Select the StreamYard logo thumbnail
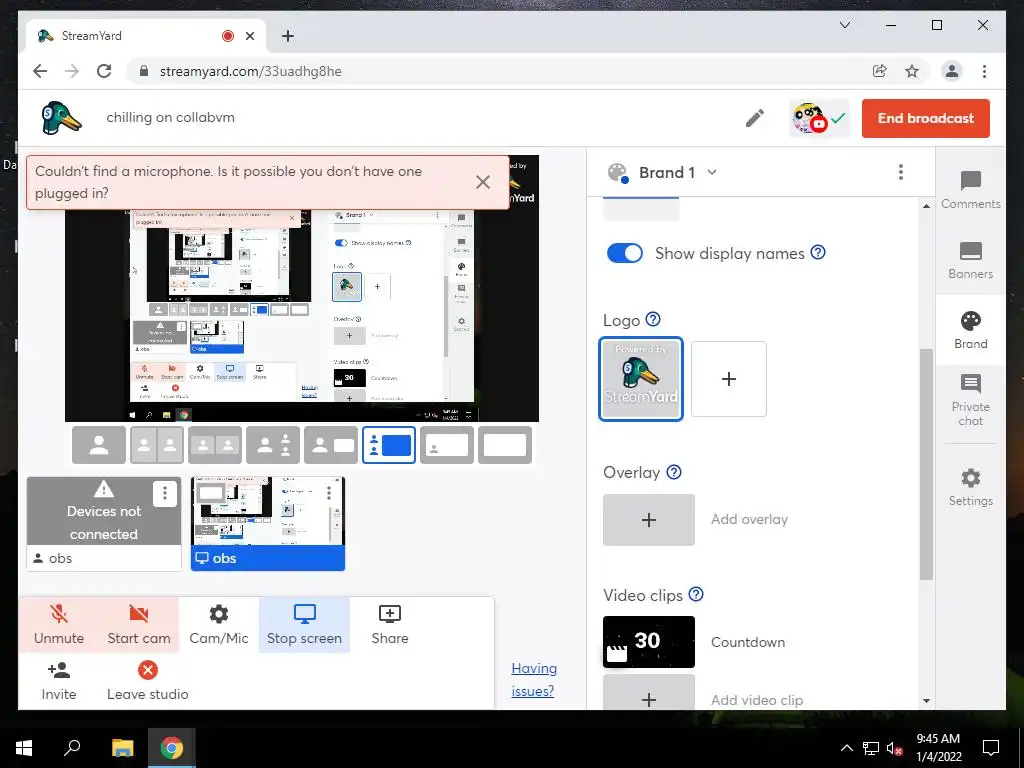 [x=641, y=379]
